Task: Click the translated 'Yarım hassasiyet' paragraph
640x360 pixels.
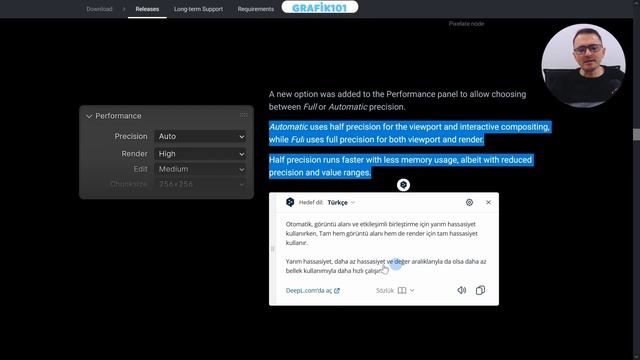Action: tap(386, 266)
